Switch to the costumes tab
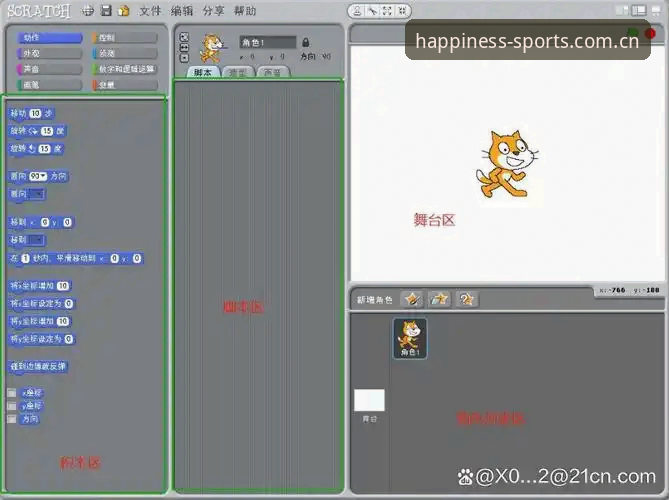 point(238,72)
